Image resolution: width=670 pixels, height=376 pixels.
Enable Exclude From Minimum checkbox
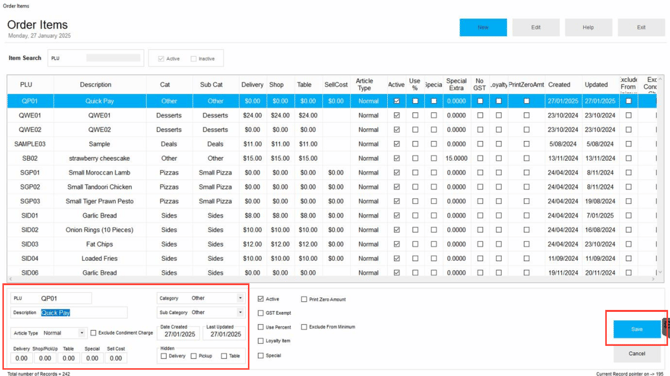coord(304,327)
